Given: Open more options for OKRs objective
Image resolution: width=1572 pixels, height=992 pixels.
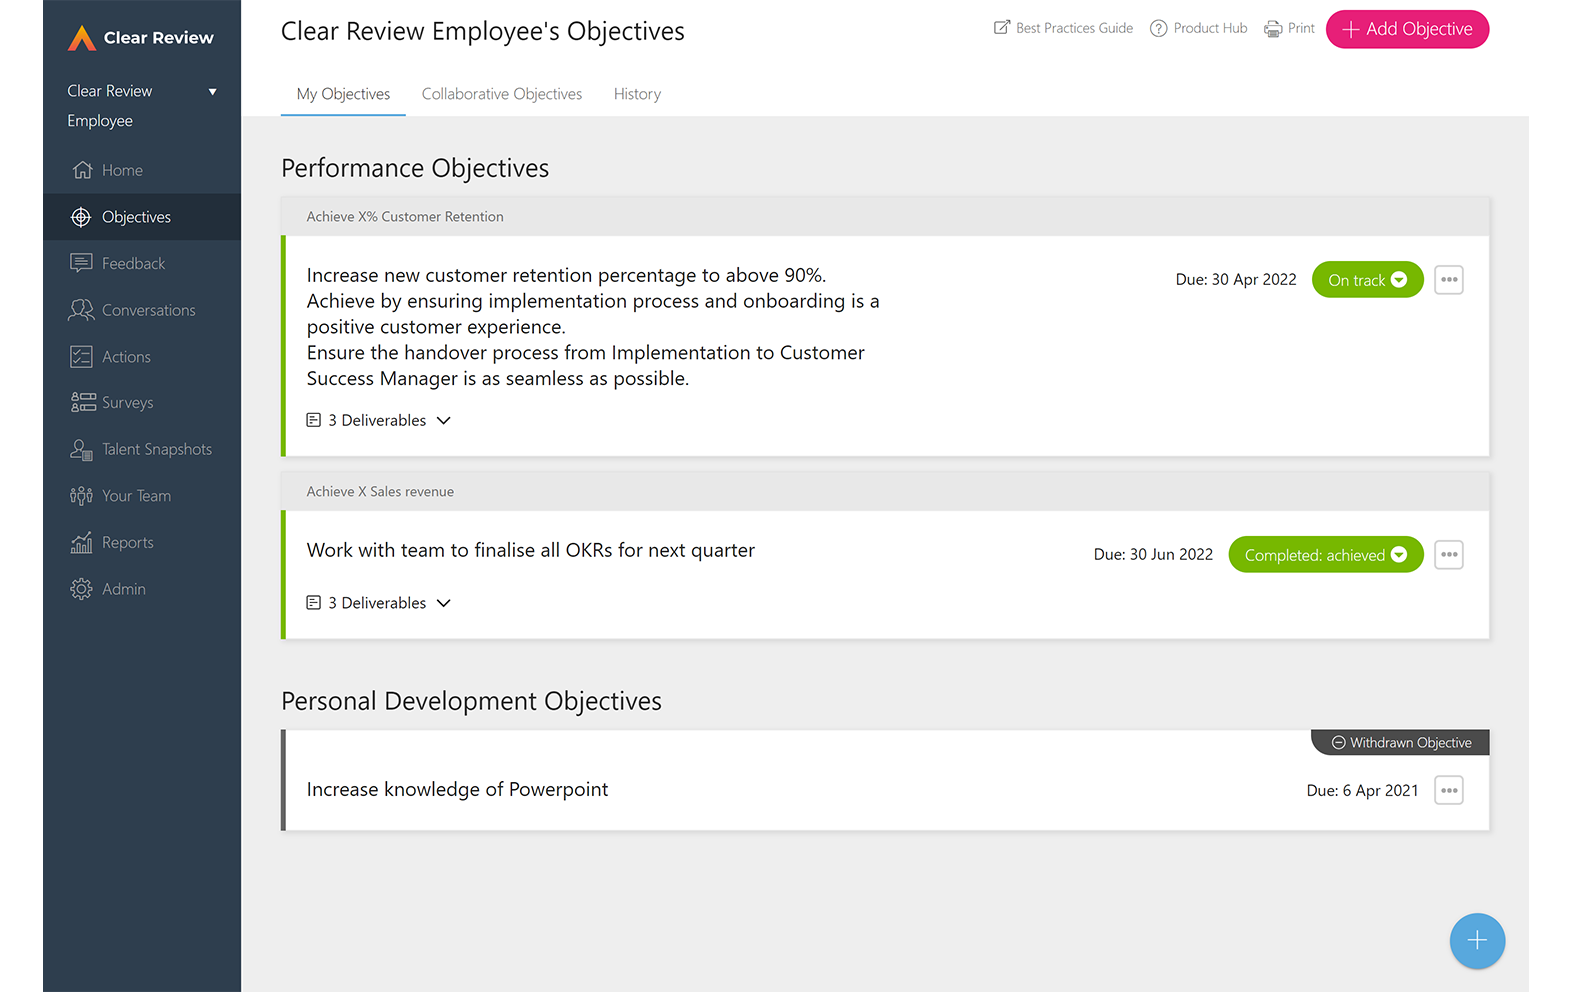Looking at the screenshot, I should coord(1449,555).
